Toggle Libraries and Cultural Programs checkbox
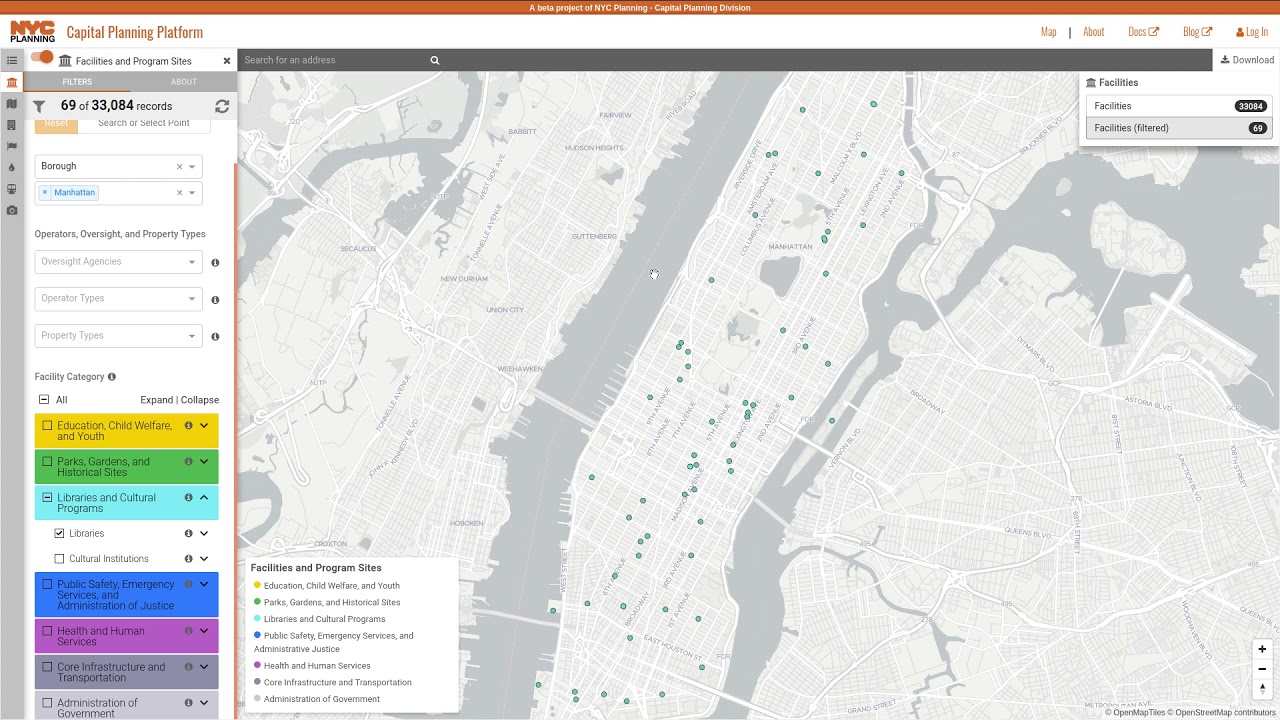Screen dimensions: 1280x720 click(x=47, y=498)
